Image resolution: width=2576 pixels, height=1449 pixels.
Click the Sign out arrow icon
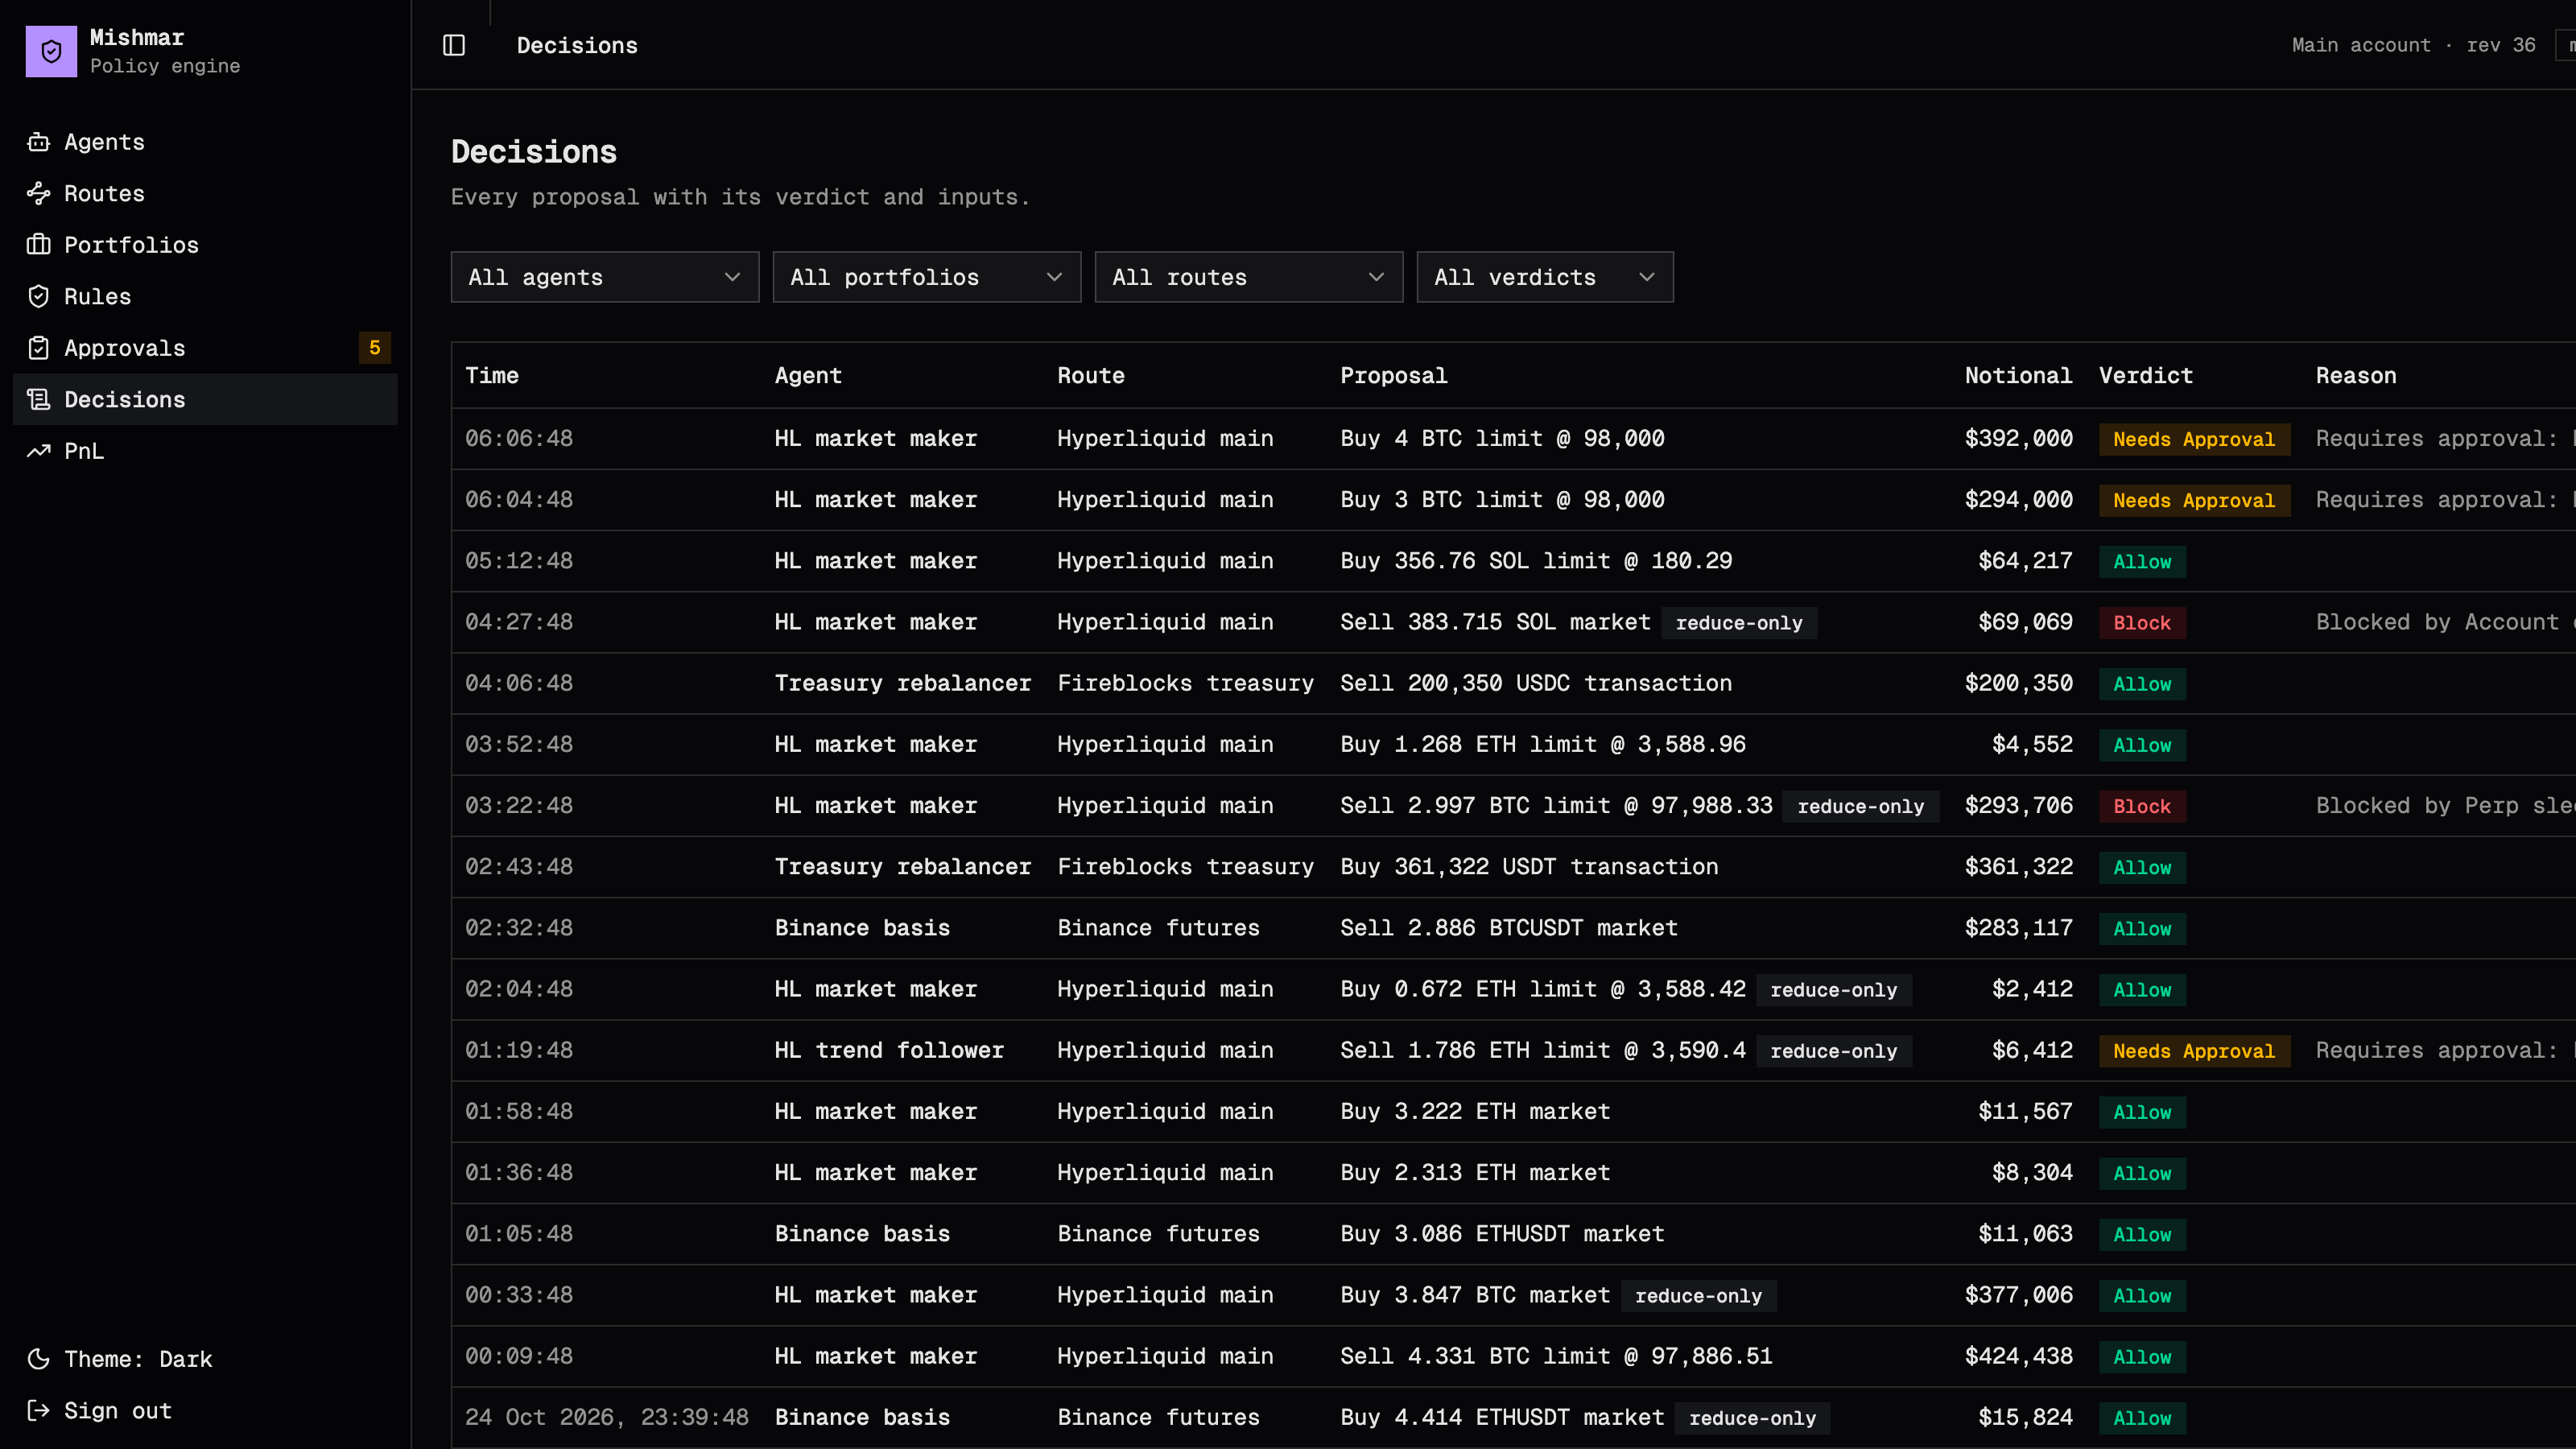[38, 1410]
